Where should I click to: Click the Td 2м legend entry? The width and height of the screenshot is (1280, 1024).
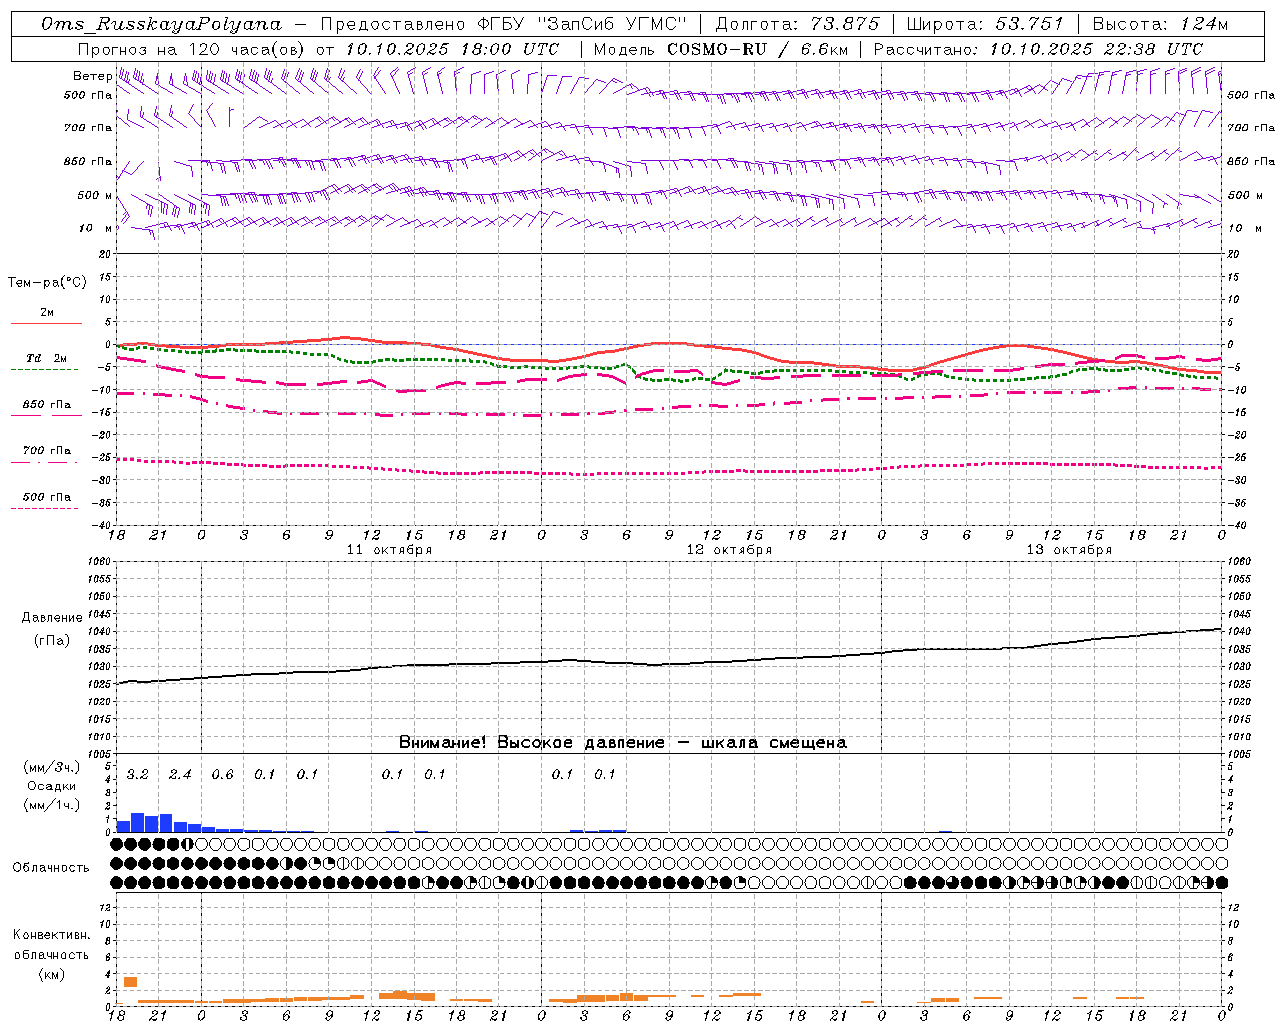click(47, 358)
